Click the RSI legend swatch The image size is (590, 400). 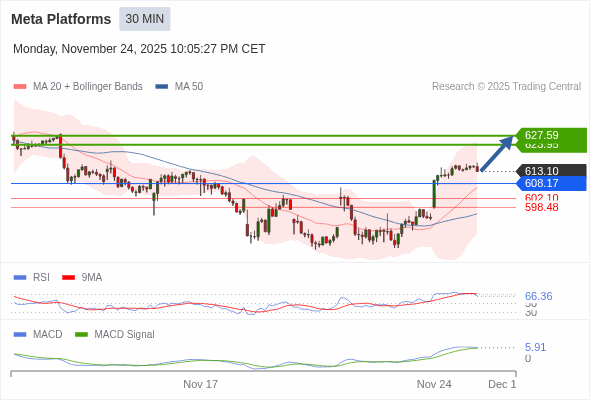tap(20, 278)
